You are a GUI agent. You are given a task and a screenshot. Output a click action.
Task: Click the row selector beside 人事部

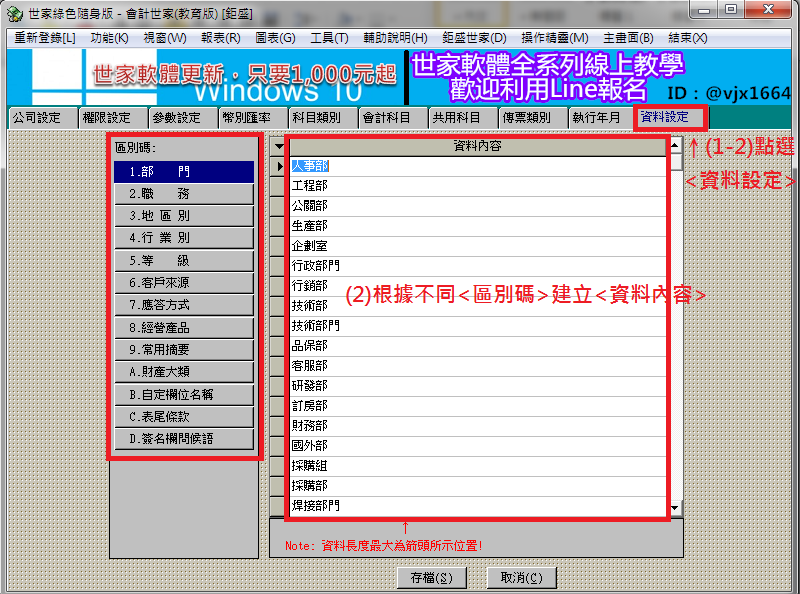point(280,166)
